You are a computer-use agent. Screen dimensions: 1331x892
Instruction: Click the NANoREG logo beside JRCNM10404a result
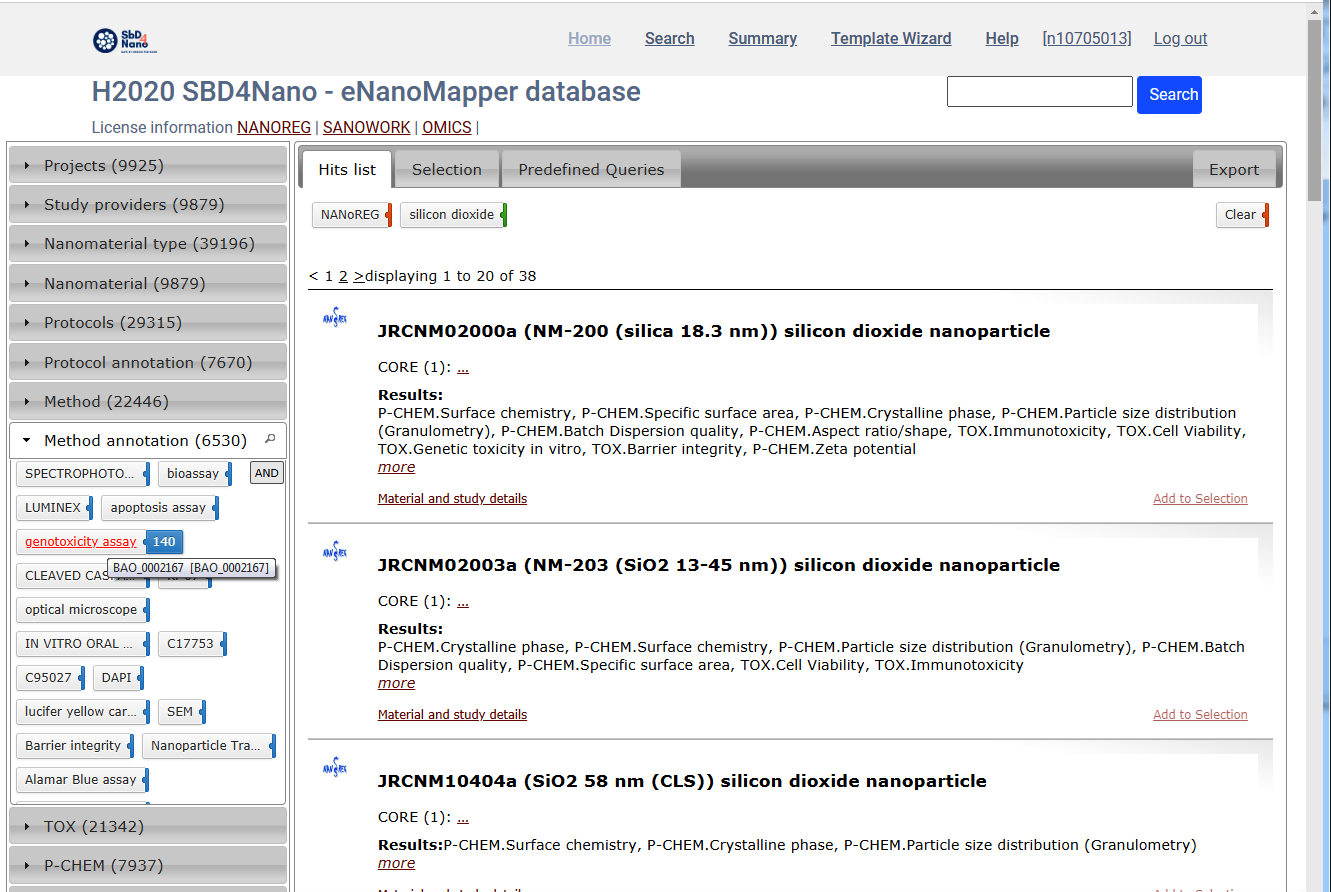[x=334, y=768]
